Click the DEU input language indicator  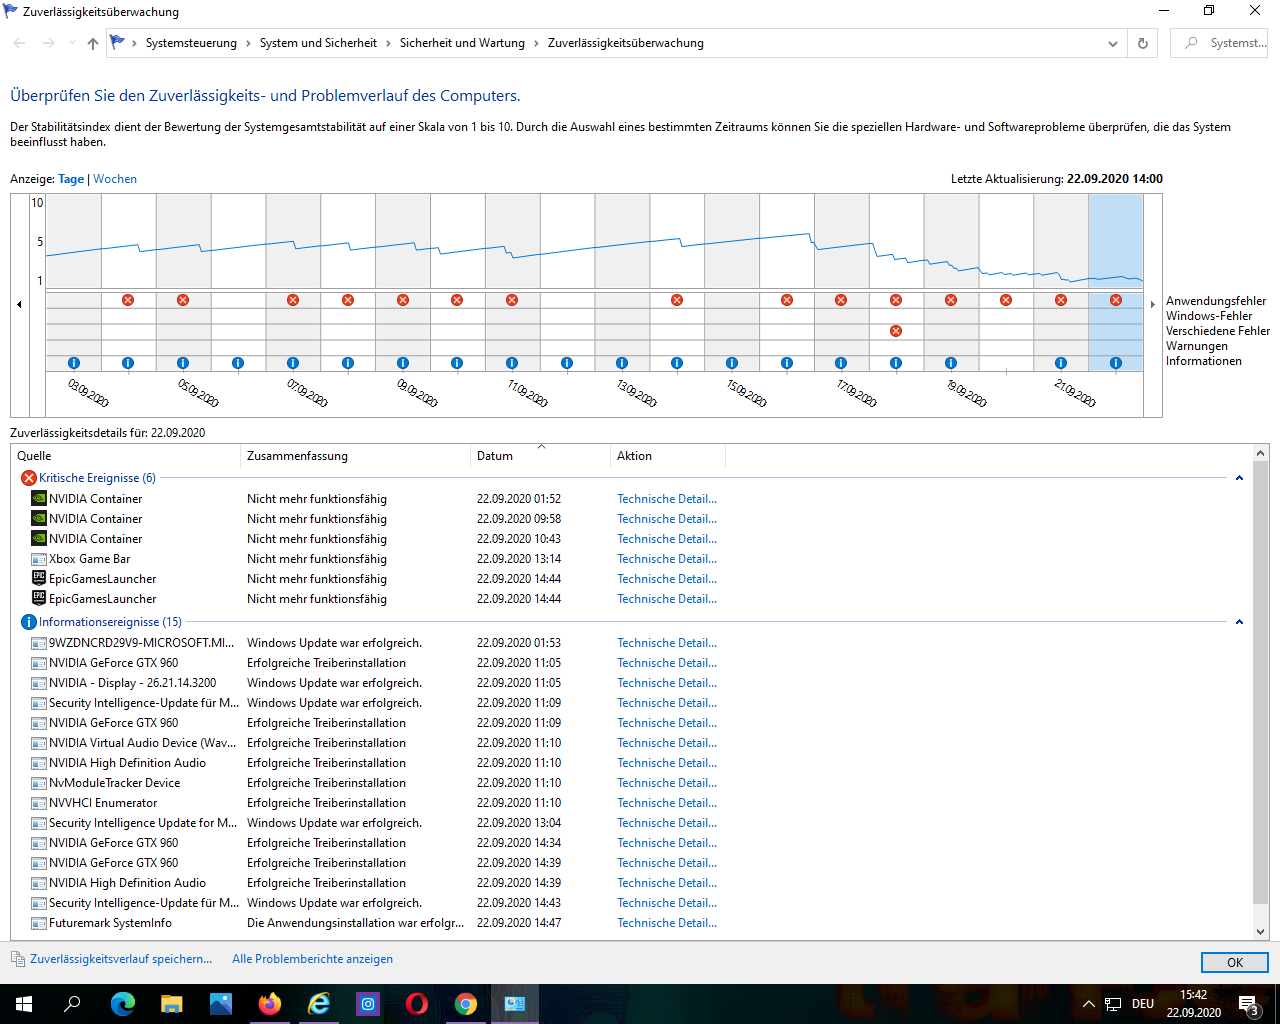(1143, 1004)
